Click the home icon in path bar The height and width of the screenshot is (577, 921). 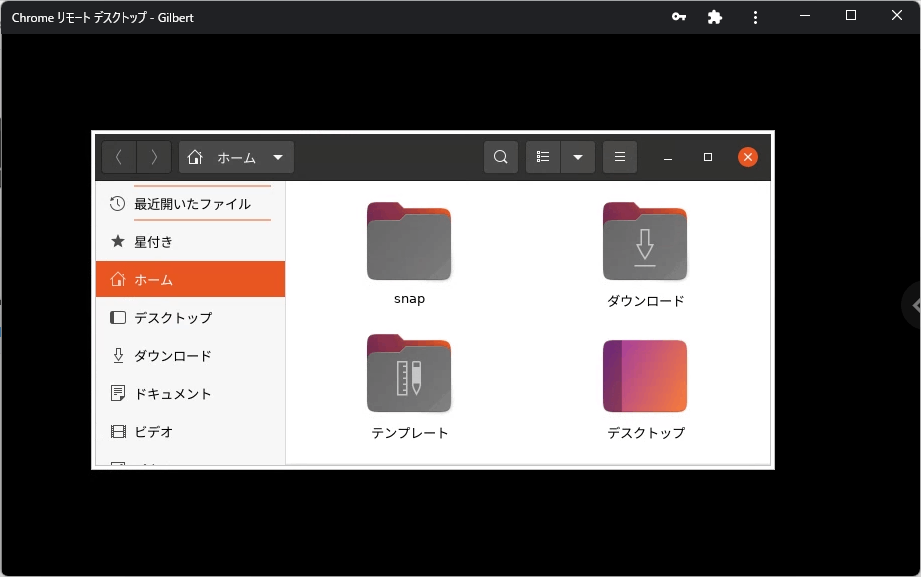click(x=195, y=157)
